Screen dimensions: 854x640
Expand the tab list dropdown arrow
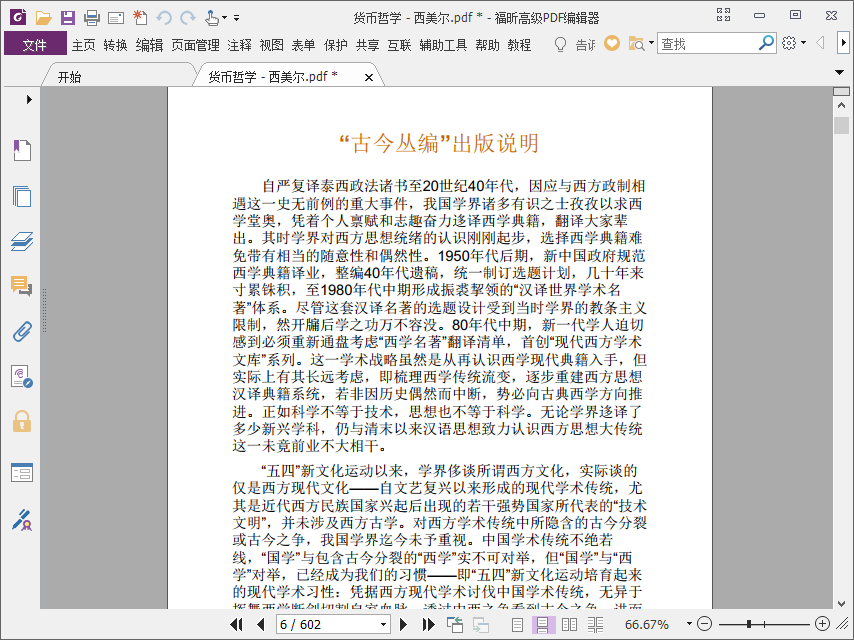click(839, 72)
